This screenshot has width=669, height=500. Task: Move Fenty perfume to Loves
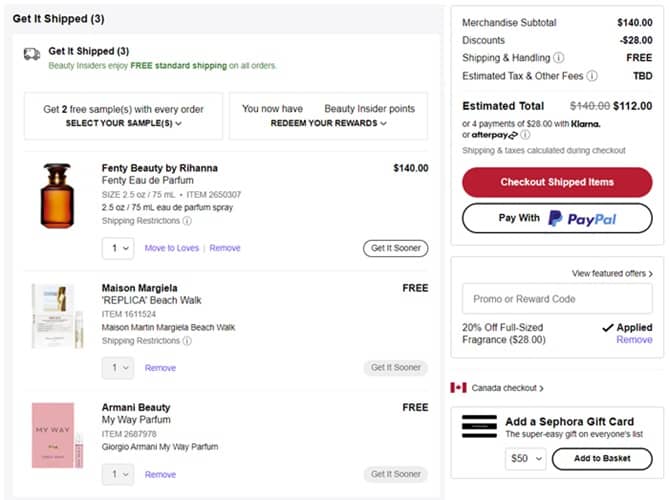(171, 248)
